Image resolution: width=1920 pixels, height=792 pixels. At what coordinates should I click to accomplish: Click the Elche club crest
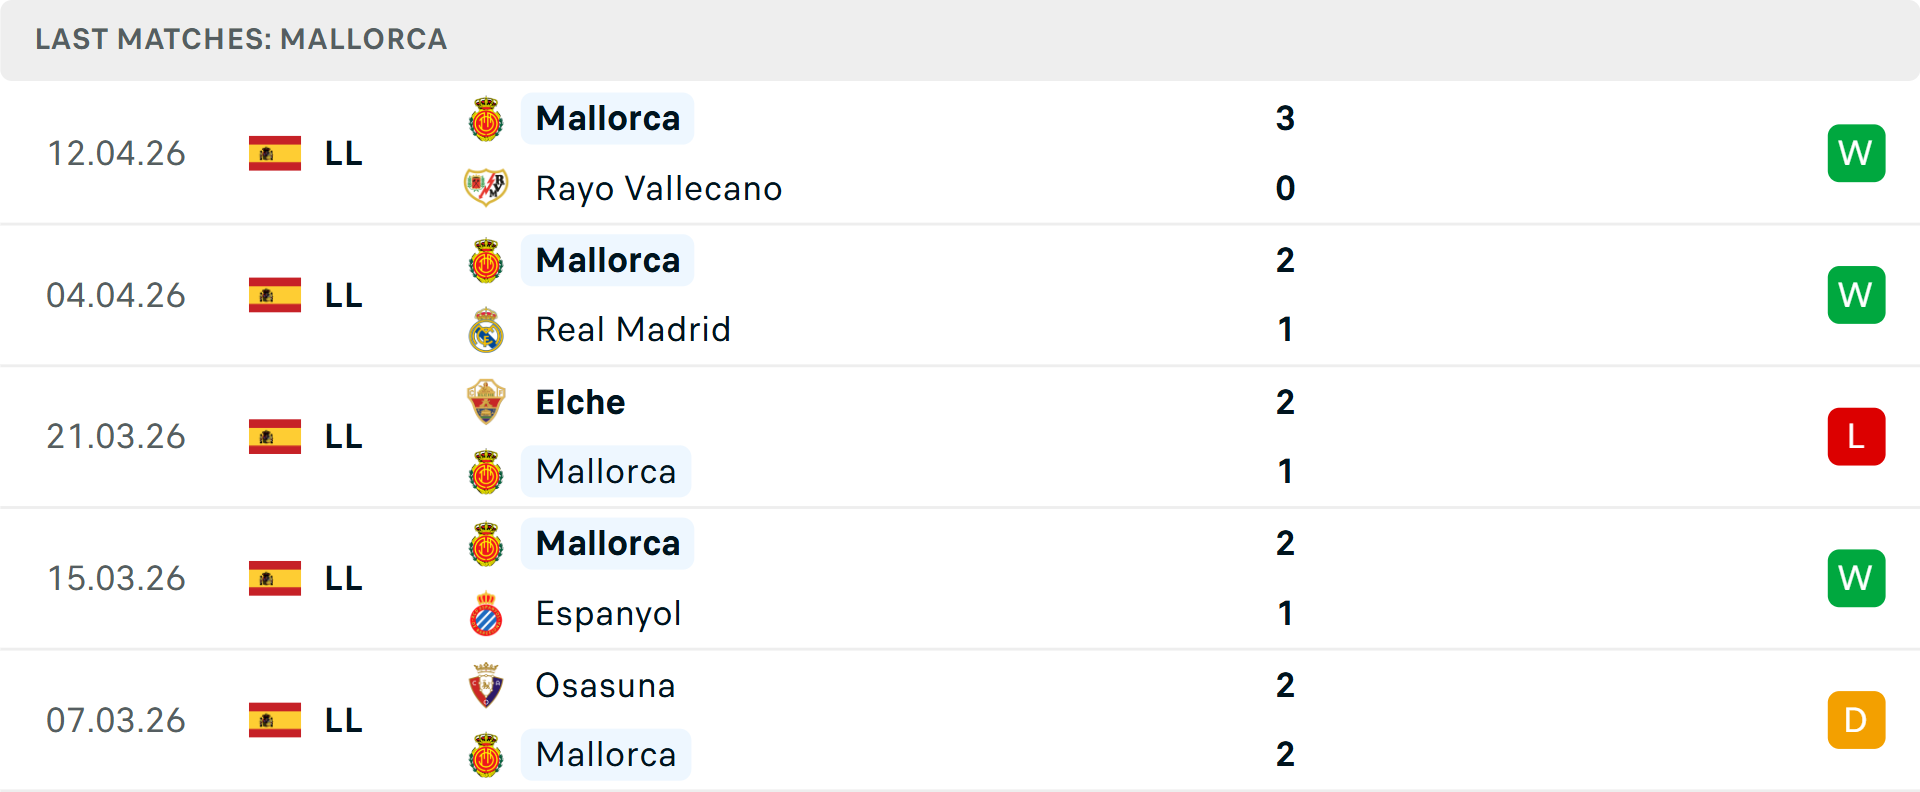click(x=486, y=402)
